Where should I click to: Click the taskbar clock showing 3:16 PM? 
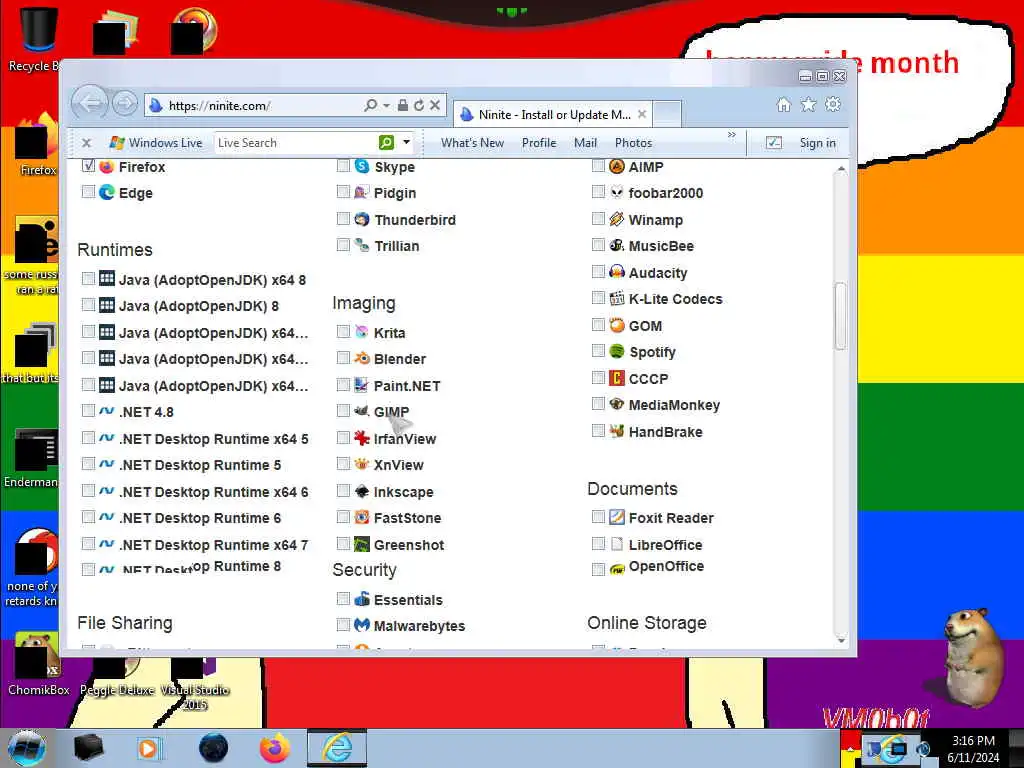coord(973,741)
